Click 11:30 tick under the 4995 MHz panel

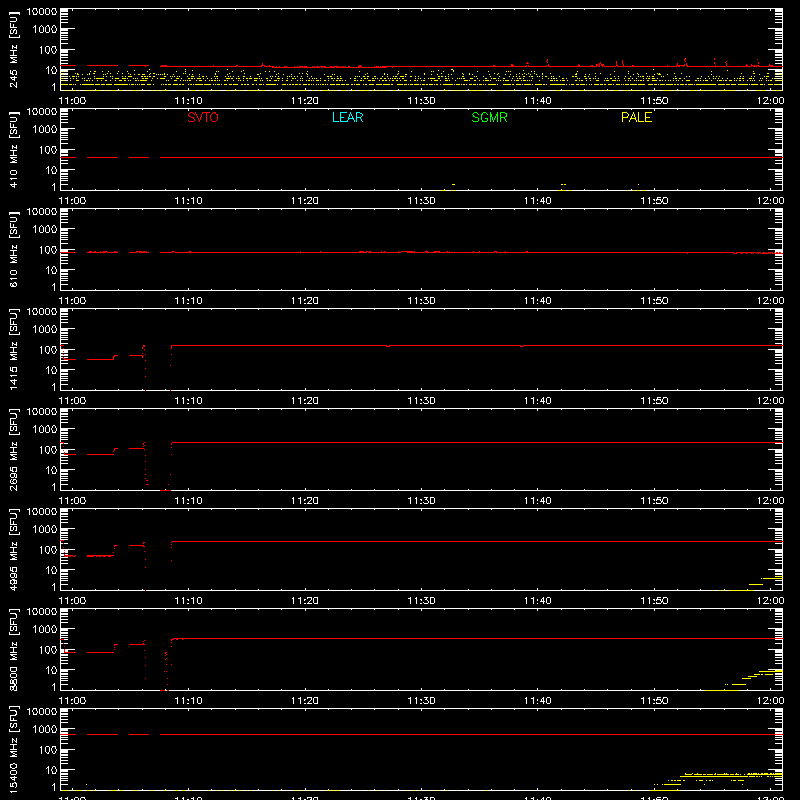421,601
